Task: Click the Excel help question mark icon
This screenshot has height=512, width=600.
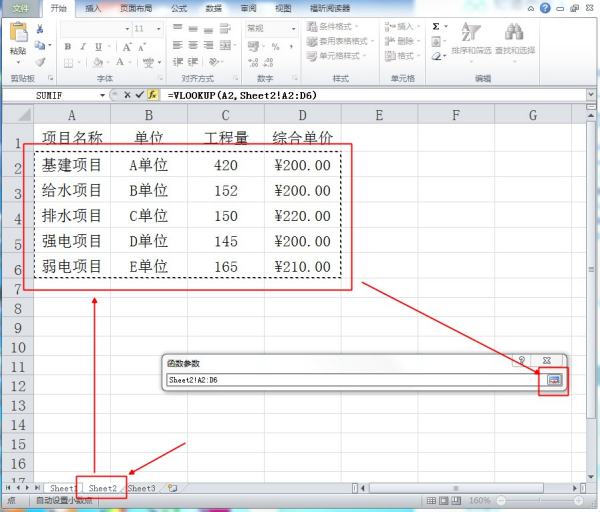Action: click(x=545, y=7)
